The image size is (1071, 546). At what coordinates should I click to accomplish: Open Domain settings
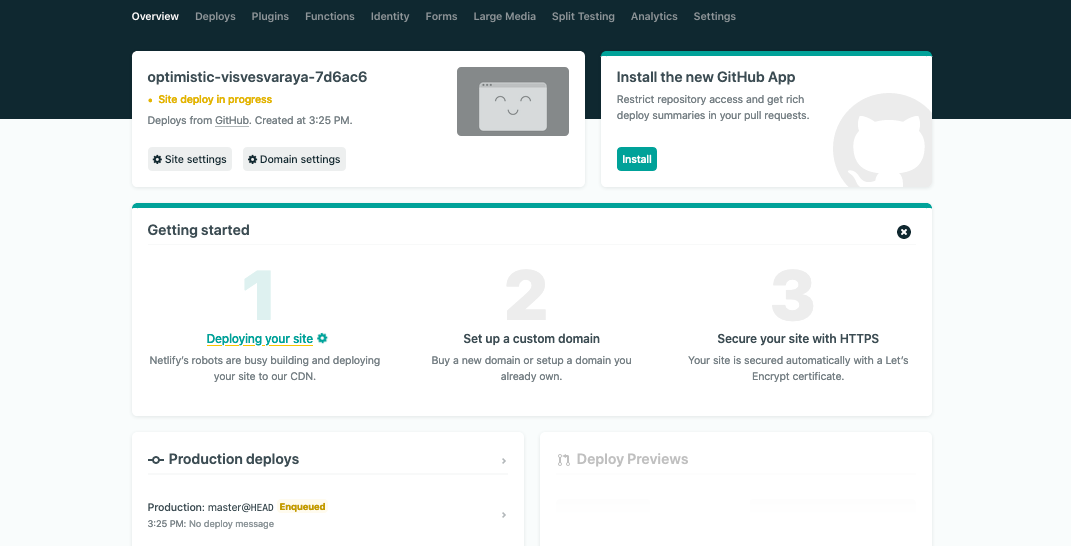click(294, 159)
